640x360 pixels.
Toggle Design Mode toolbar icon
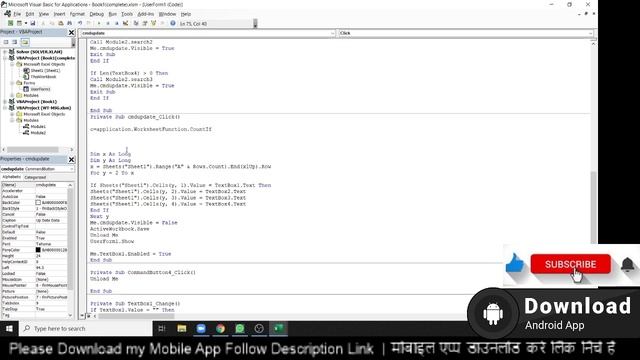pos(126,23)
